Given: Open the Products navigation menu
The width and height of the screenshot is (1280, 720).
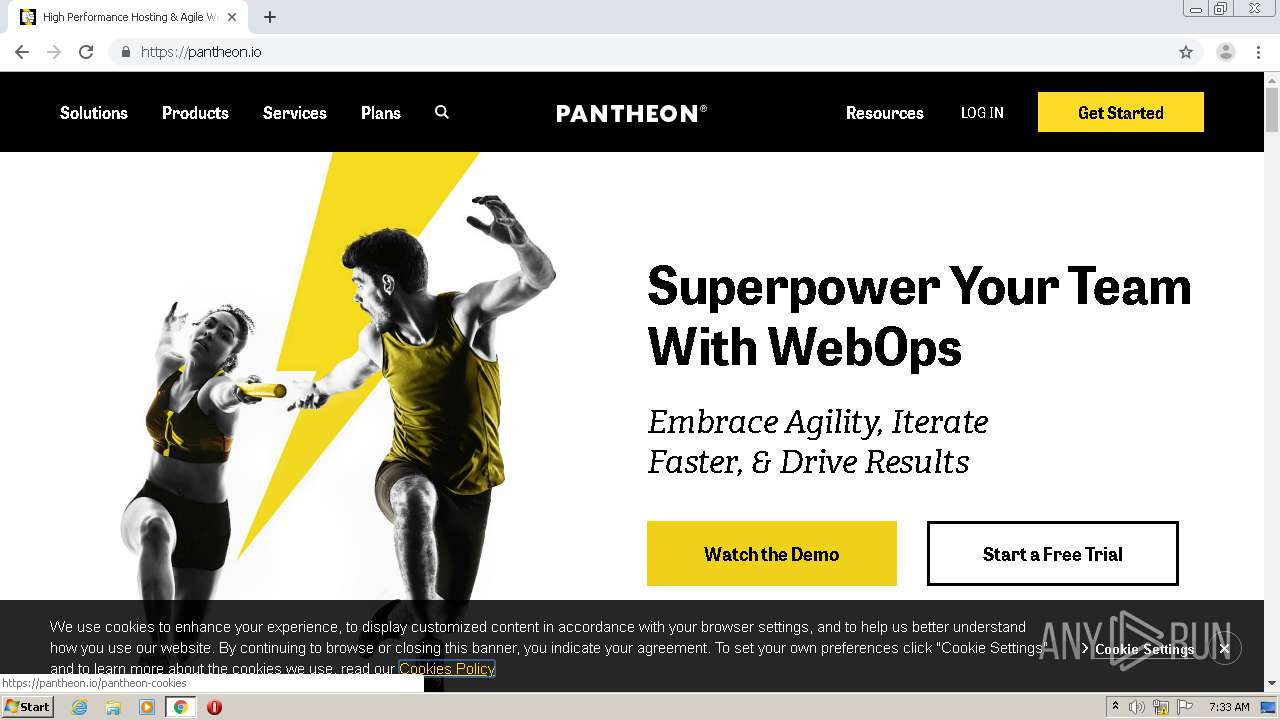Looking at the screenshot, I should coord(195,113).
